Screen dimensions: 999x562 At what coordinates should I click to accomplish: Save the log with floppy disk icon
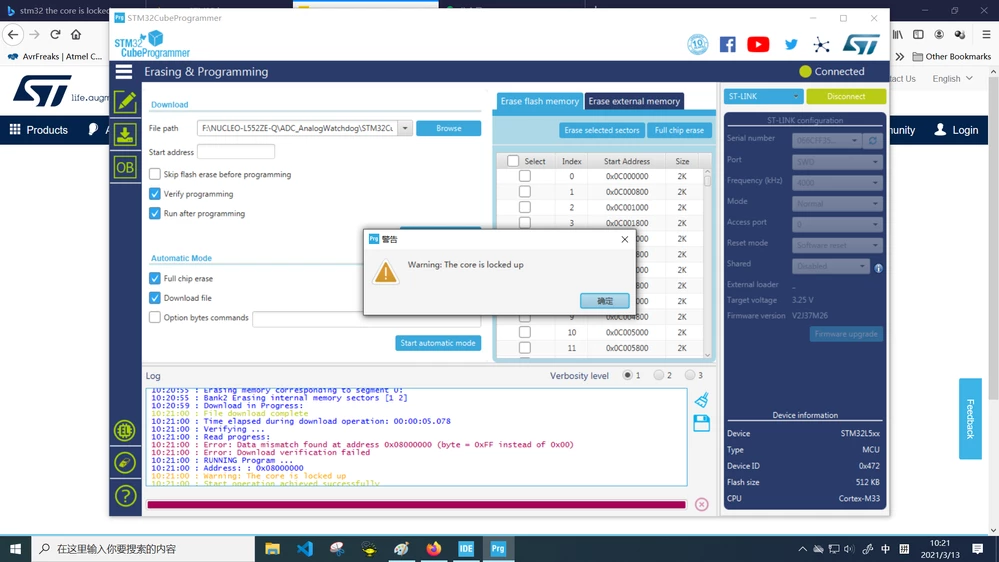pyautogui.click(x=701, y=423)
